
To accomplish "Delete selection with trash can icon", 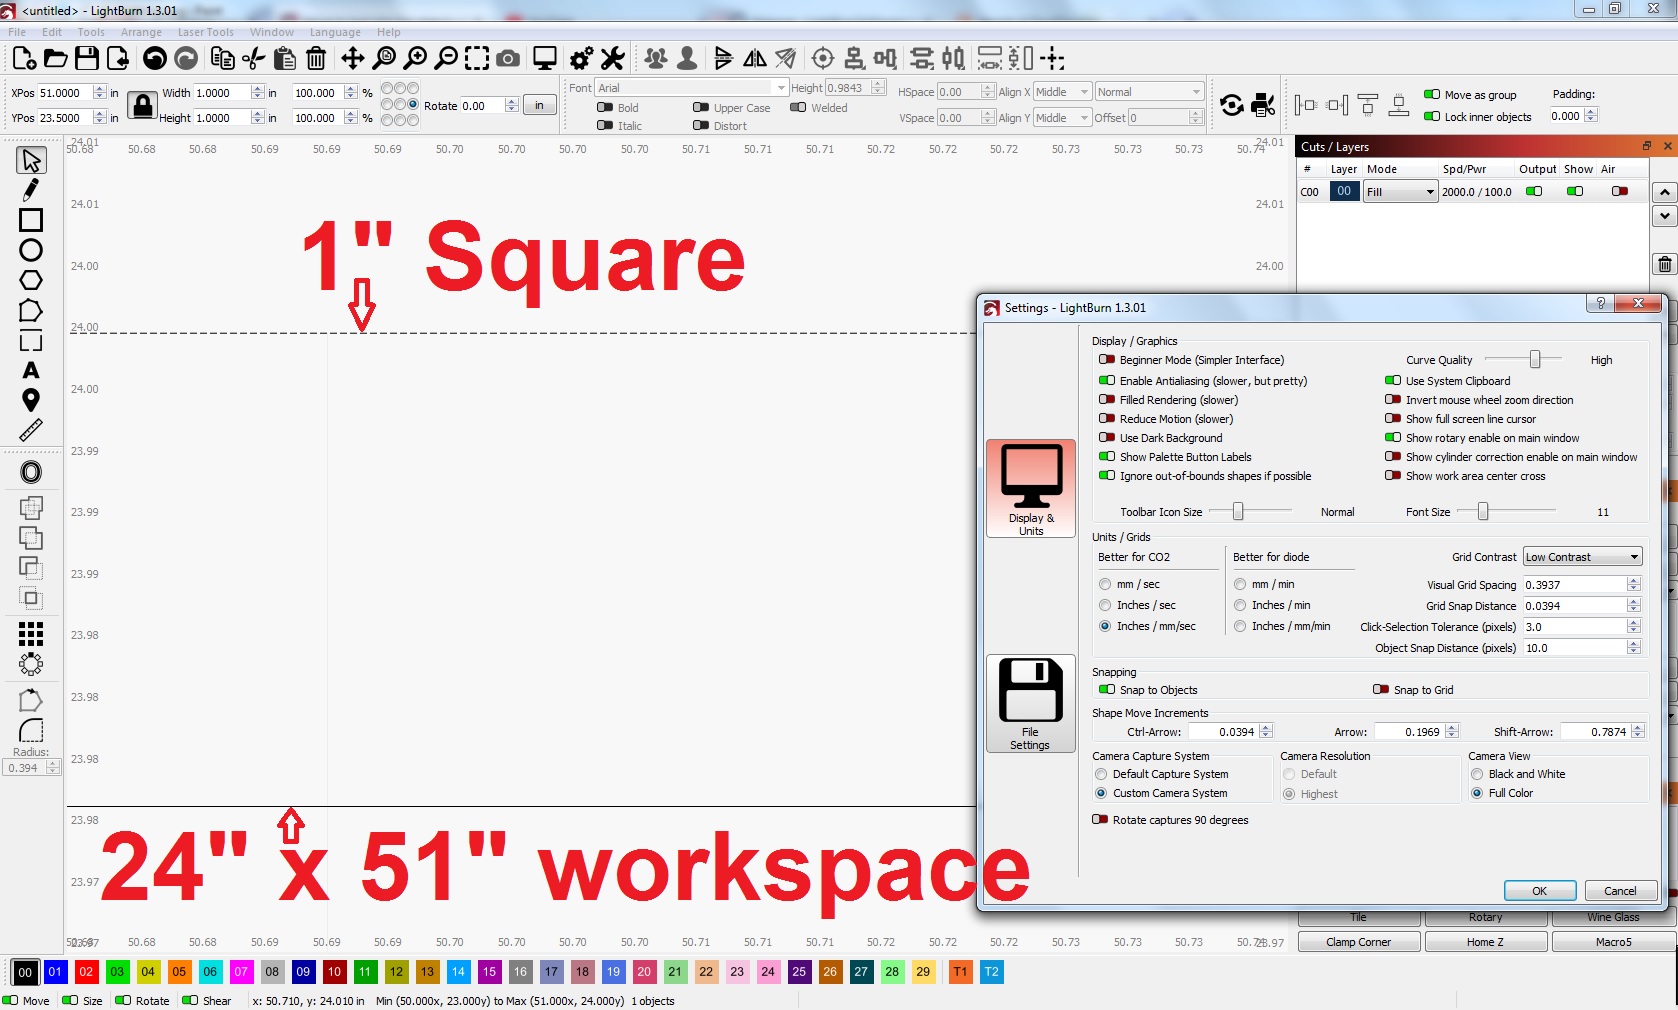I will pos(316,58).
